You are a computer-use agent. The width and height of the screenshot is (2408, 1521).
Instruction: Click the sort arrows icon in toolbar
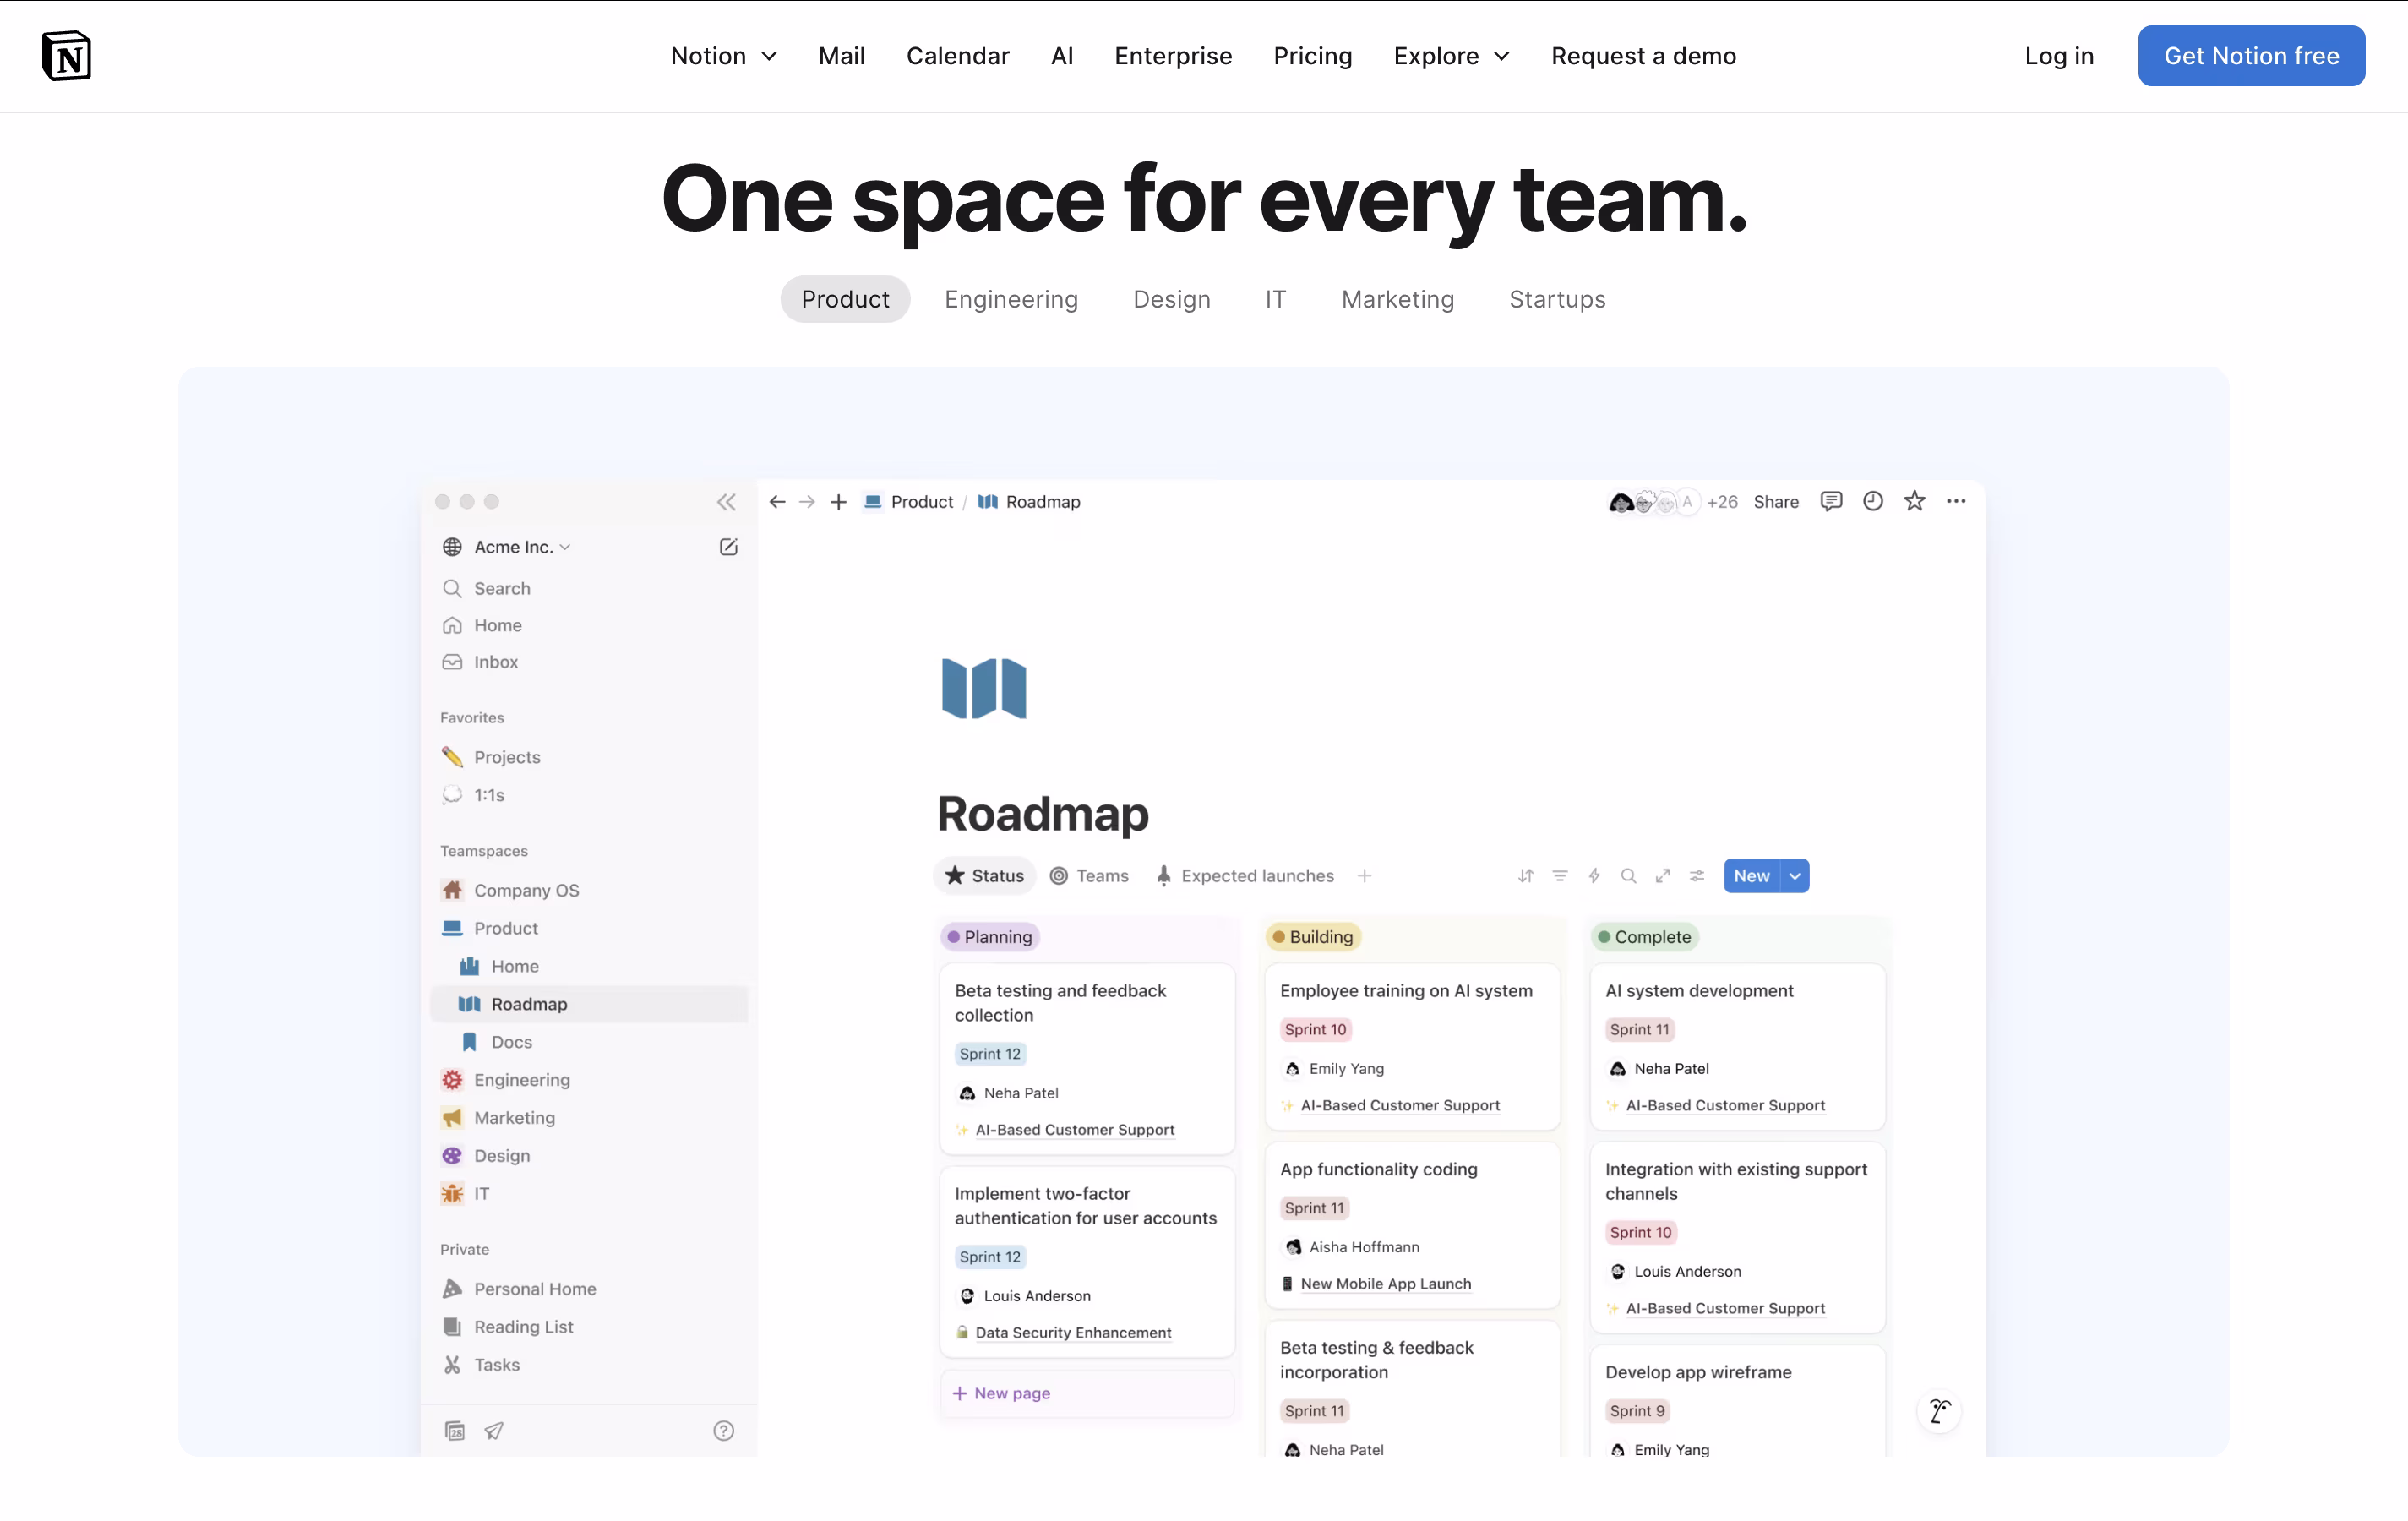(x=1525, y=876)
